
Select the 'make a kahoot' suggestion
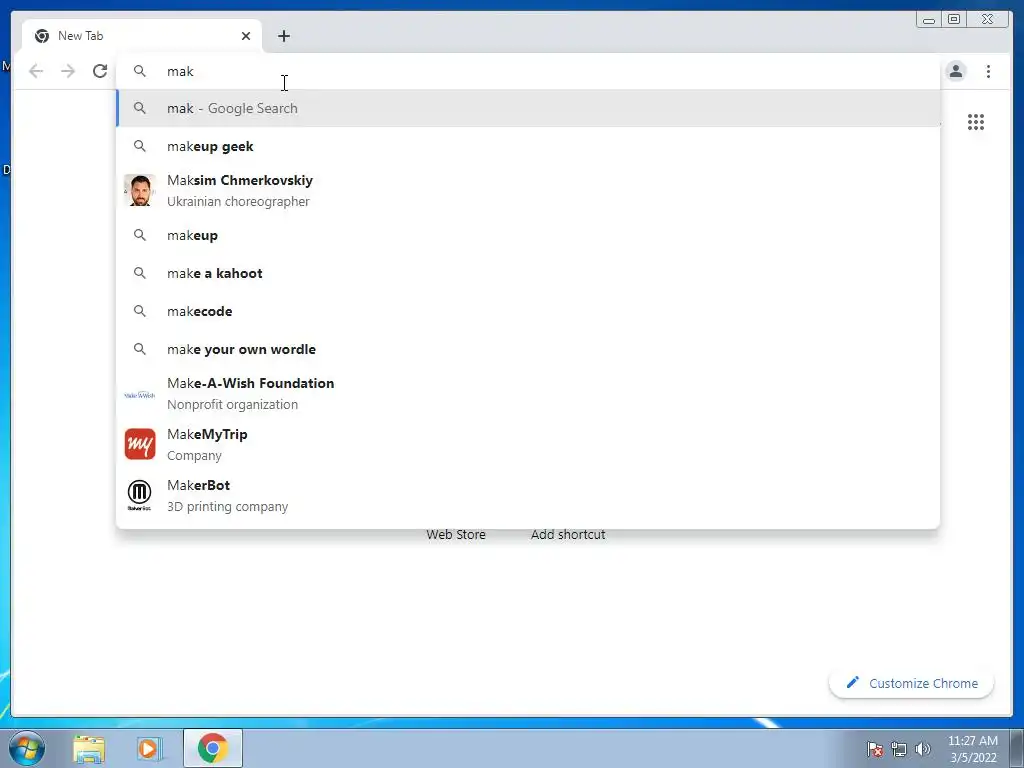(x=528, y=273)
